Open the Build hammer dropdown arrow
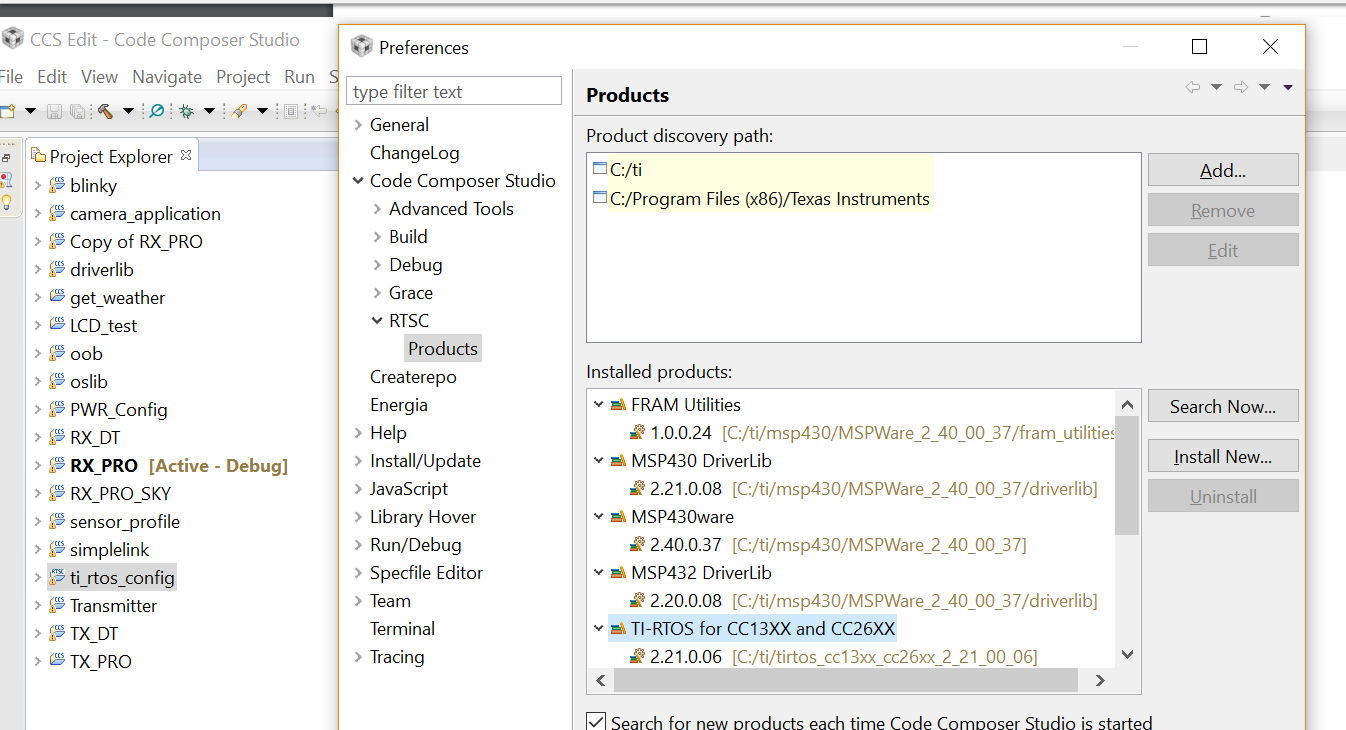This screenshot has height=730, width=1346. tap(128, 111)
